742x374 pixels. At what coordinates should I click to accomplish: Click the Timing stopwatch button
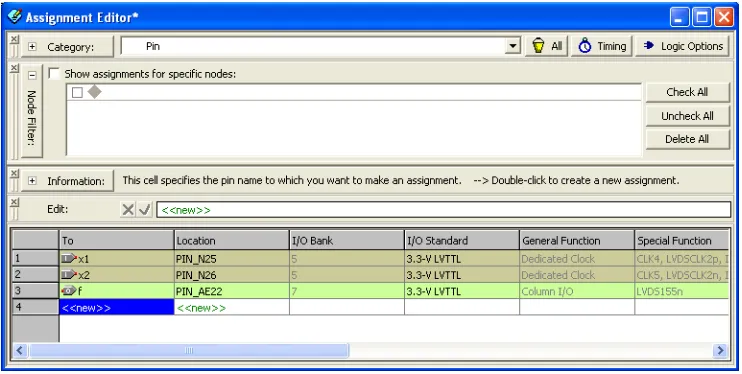click(601, 46)
